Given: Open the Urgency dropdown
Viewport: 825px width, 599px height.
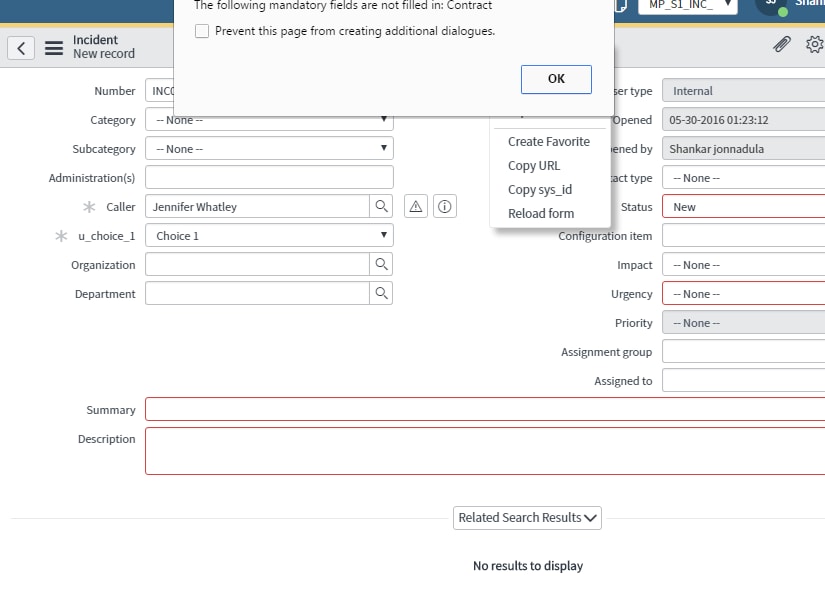Looking at the screenshot, I should pos(743,293).
